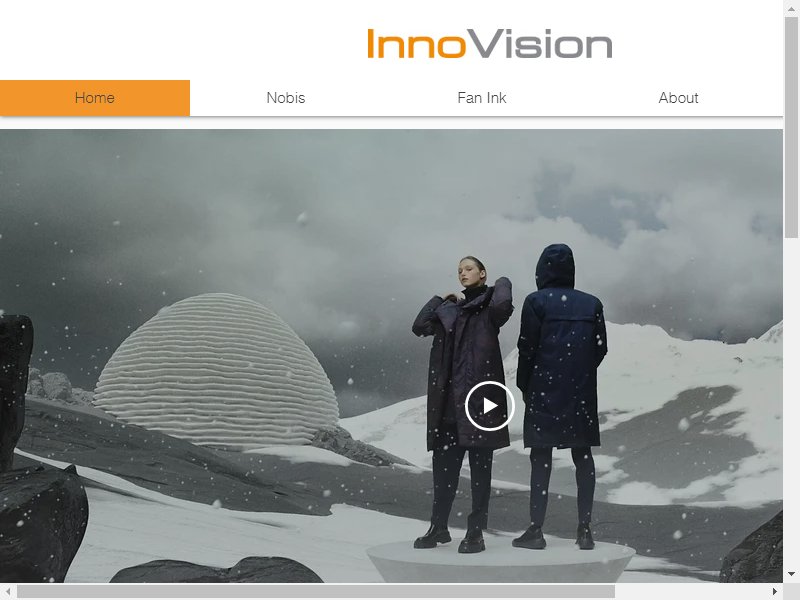The height and width of the screenshot is (600, 800).
Task: Click the vertical scrollbar up arrow
Action: (x=791, y=8)
